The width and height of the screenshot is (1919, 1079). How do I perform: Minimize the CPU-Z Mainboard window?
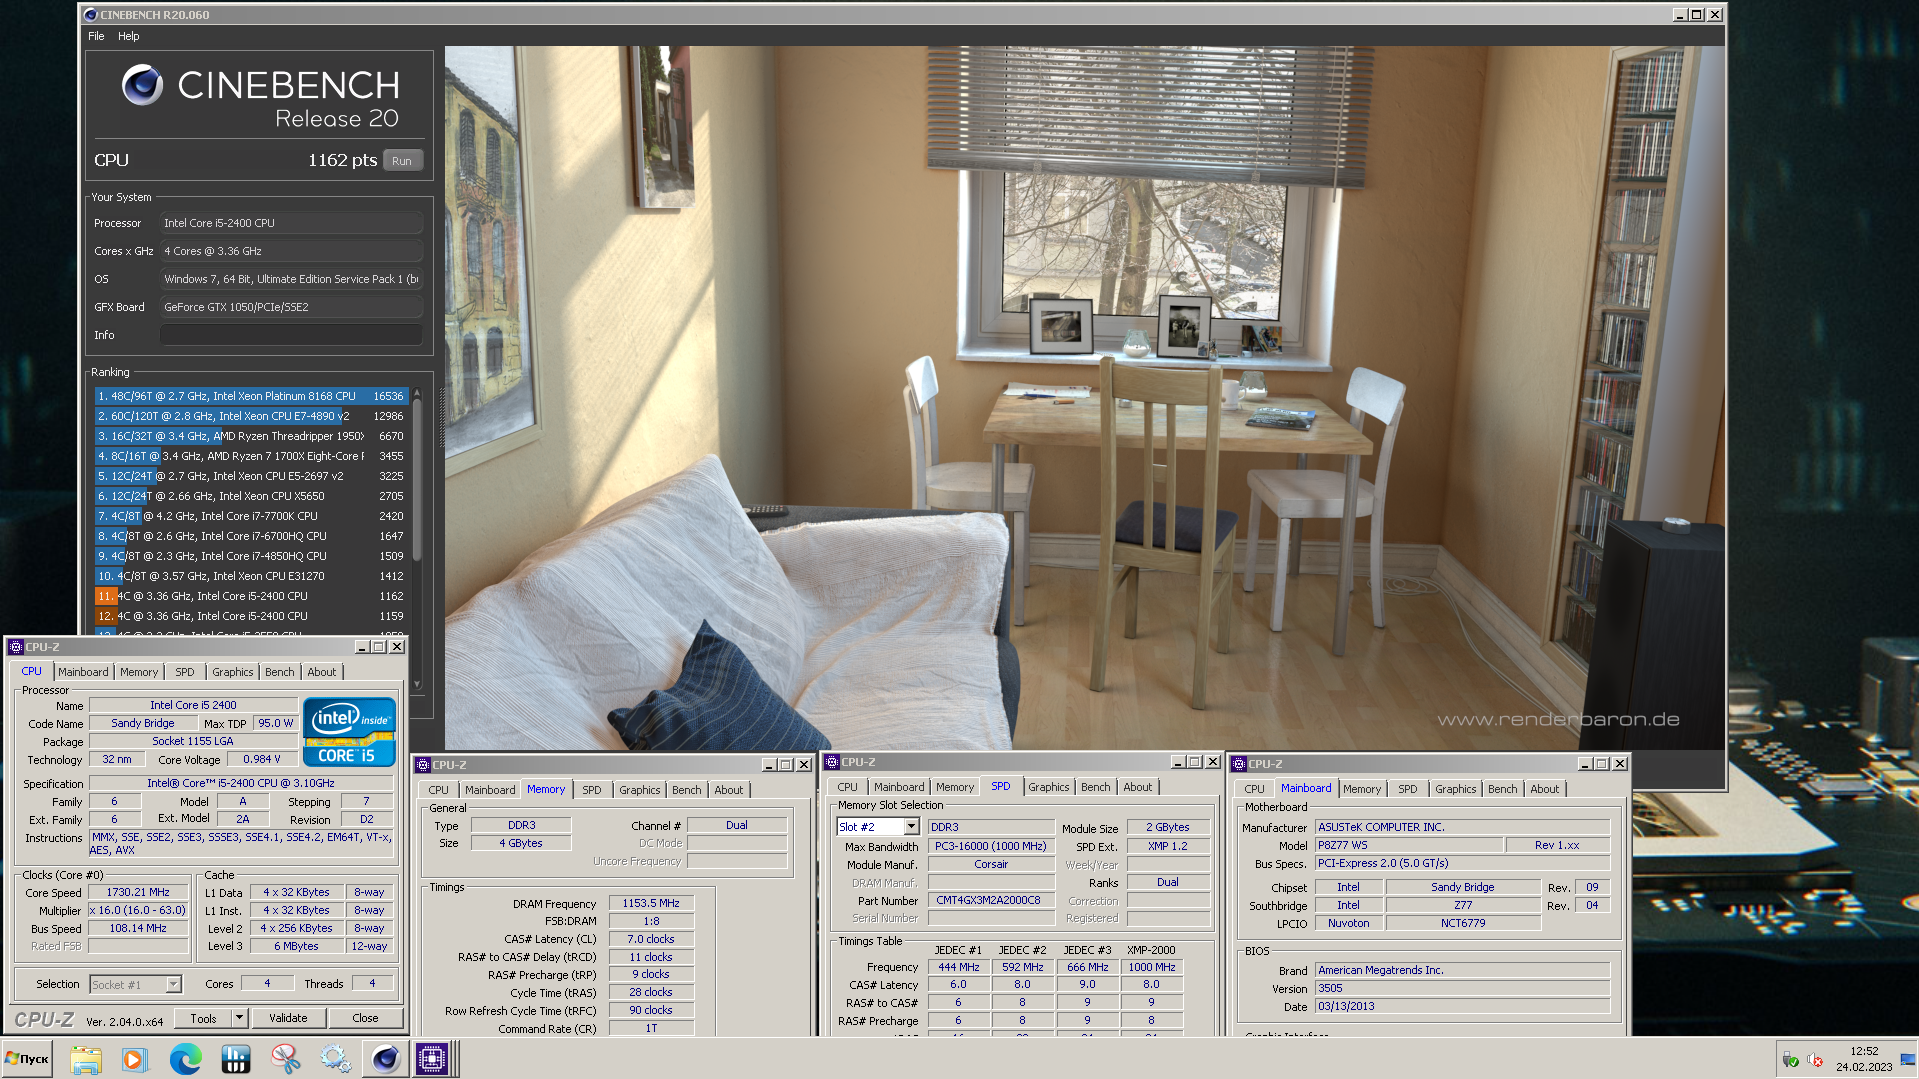click(1585, 764)
